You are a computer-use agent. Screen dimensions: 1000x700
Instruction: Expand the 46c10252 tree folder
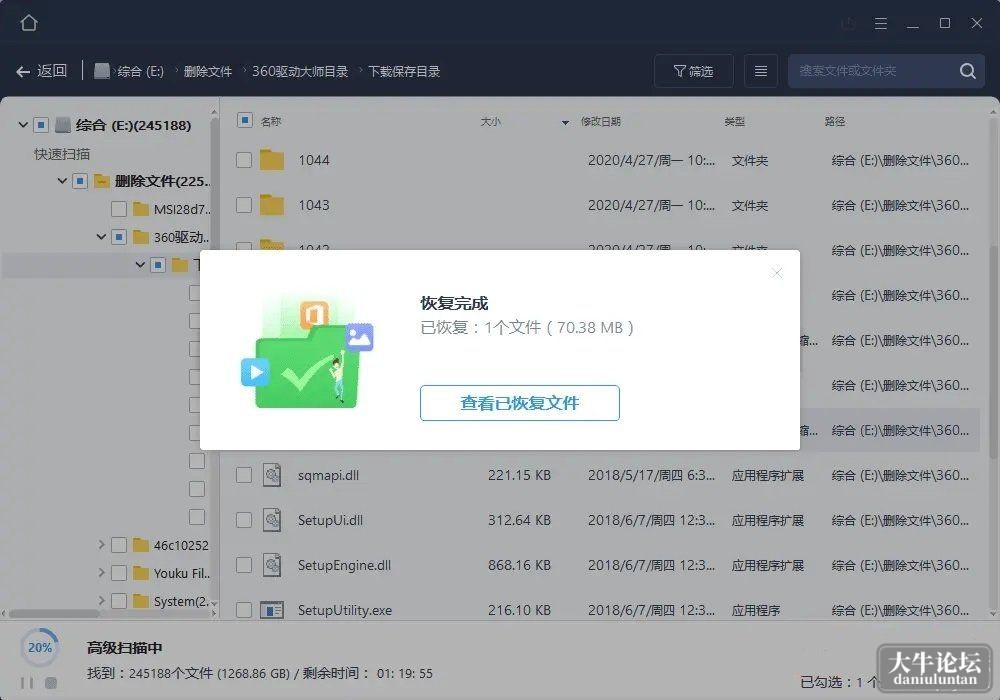coord(101,544)
